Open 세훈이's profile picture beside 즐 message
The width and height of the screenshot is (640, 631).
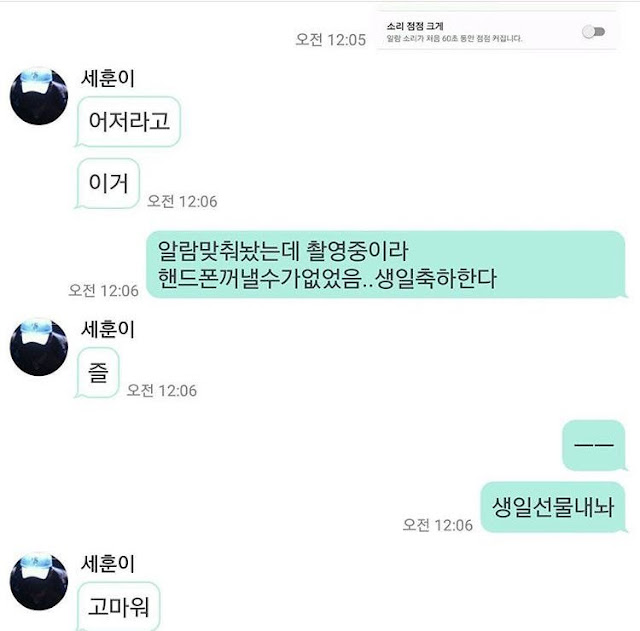[x=39, y=347]
